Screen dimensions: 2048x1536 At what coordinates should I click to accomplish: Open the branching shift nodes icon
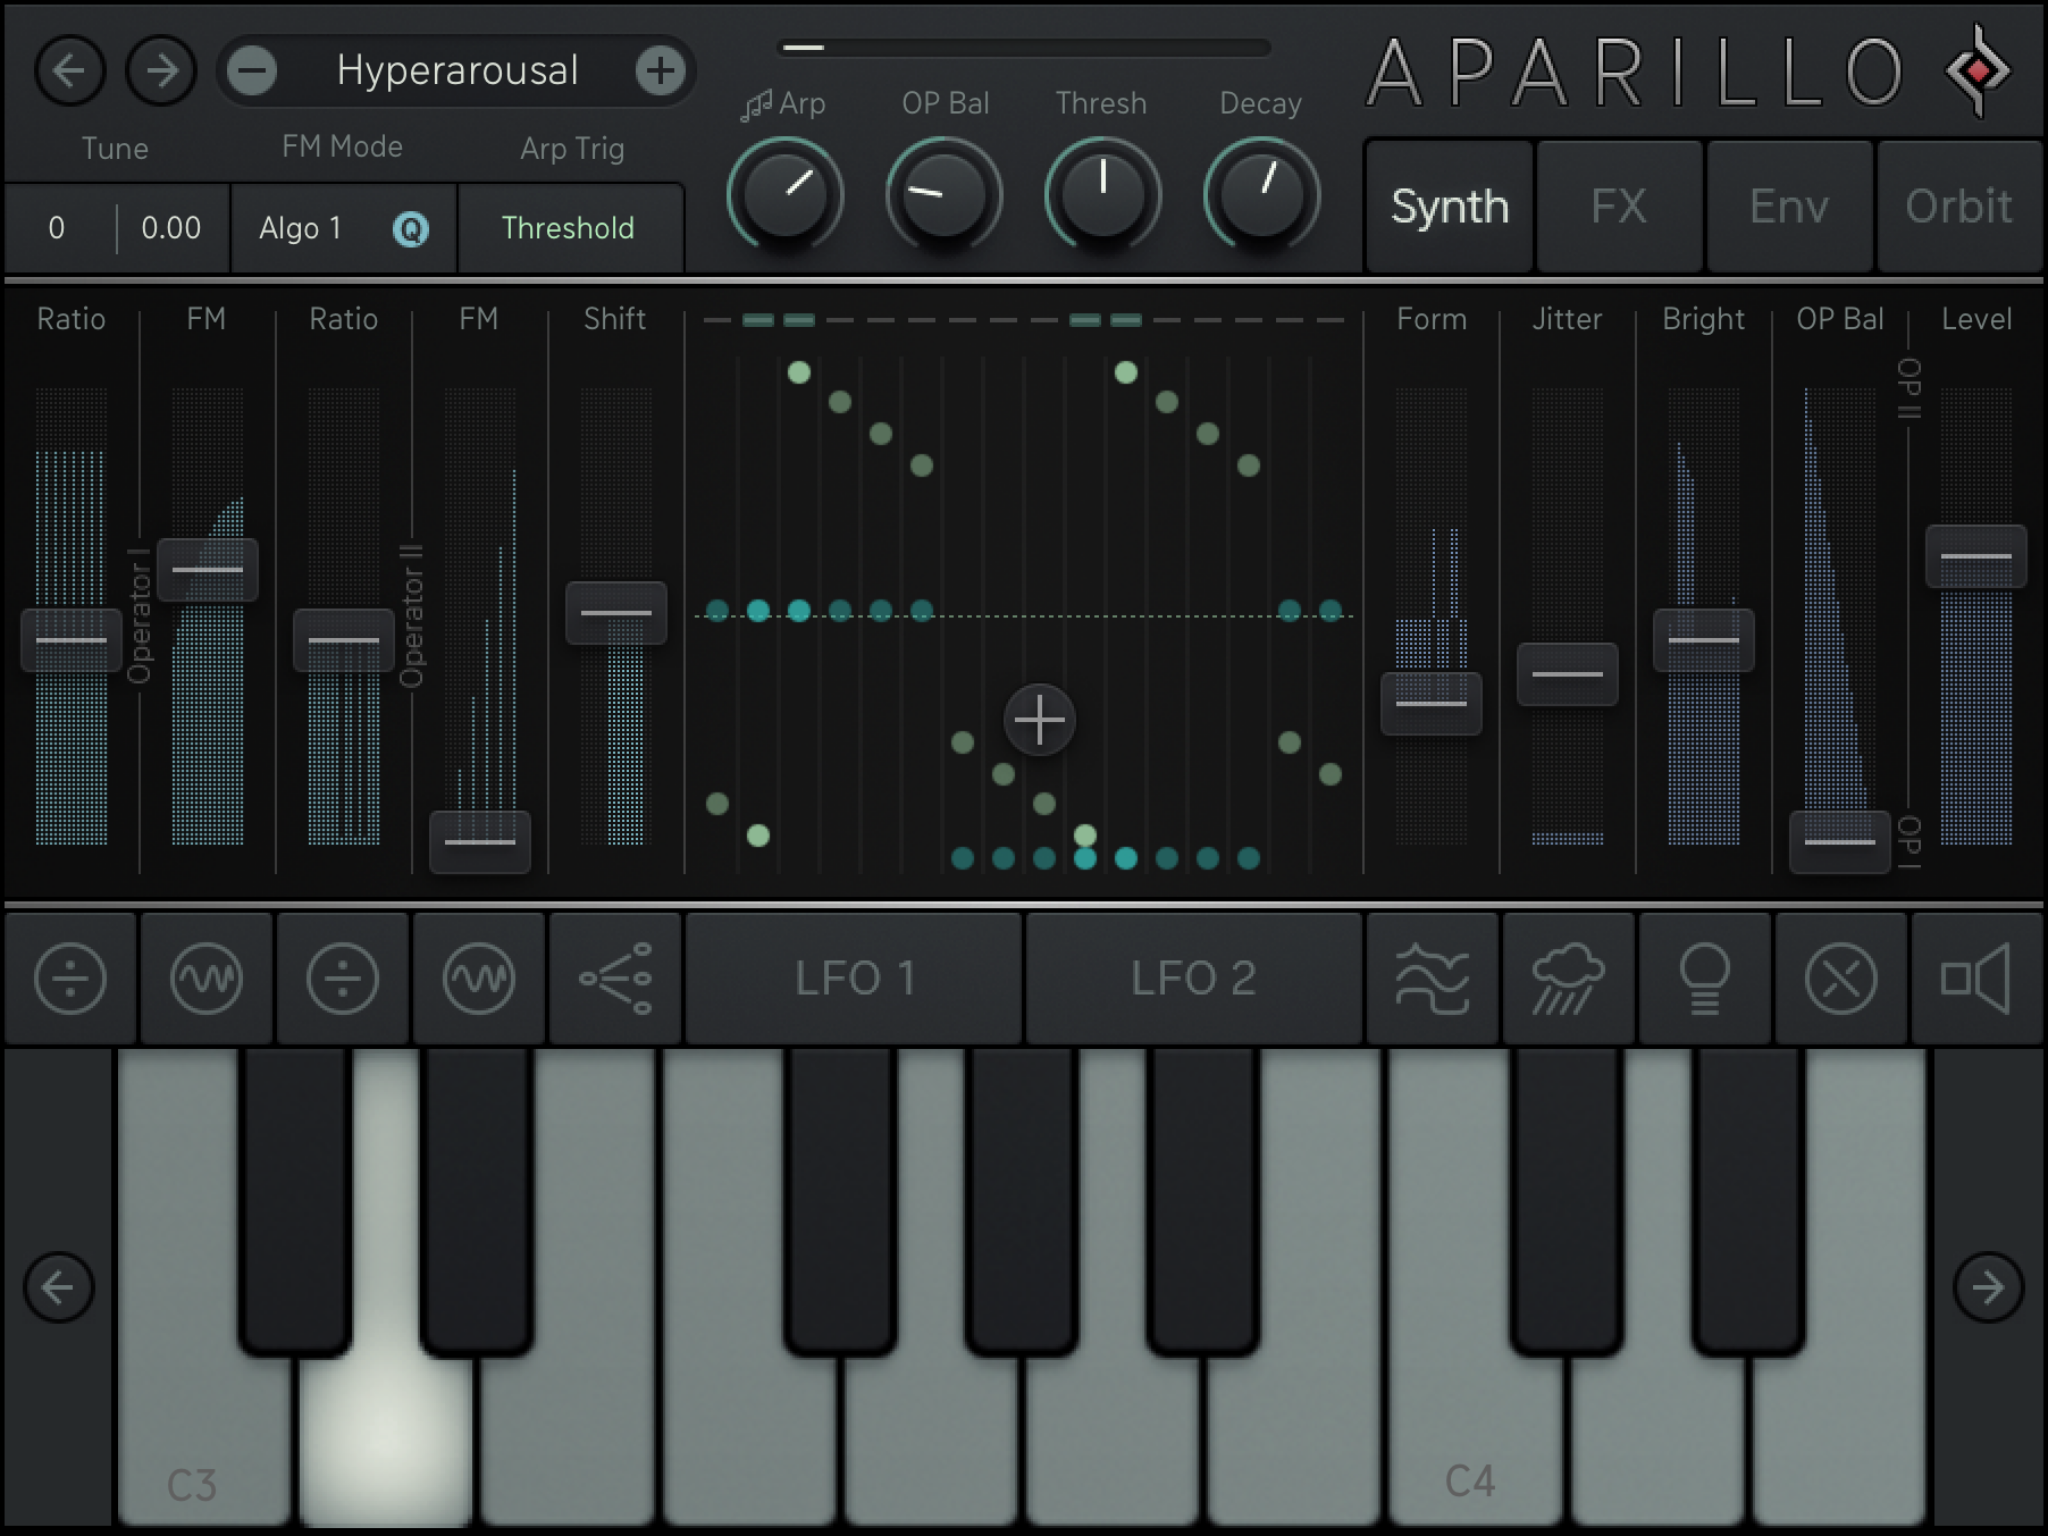(x=615, y=978)
